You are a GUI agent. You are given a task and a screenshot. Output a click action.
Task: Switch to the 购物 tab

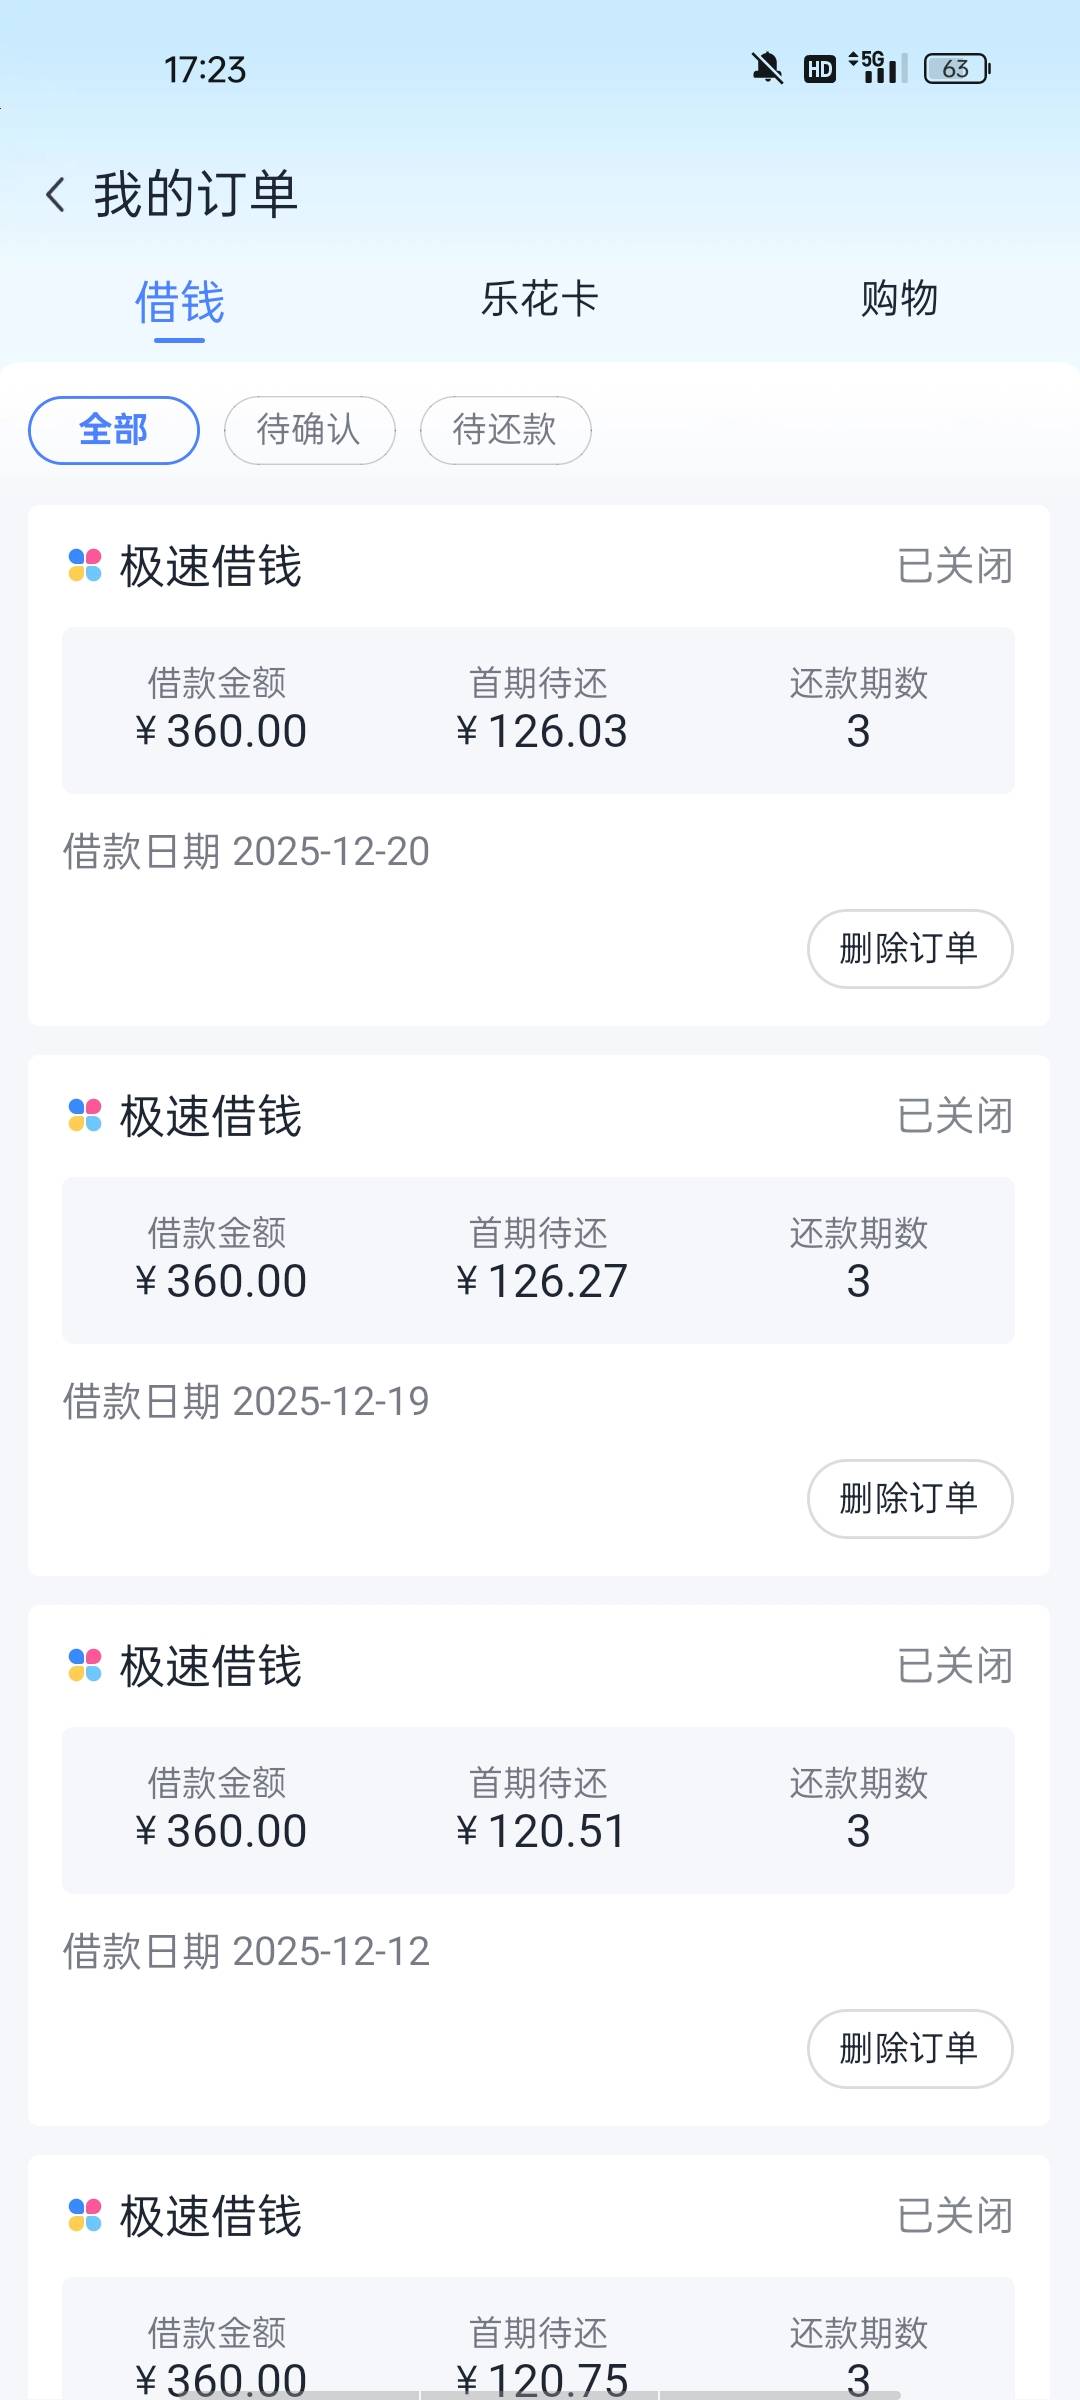899,299
